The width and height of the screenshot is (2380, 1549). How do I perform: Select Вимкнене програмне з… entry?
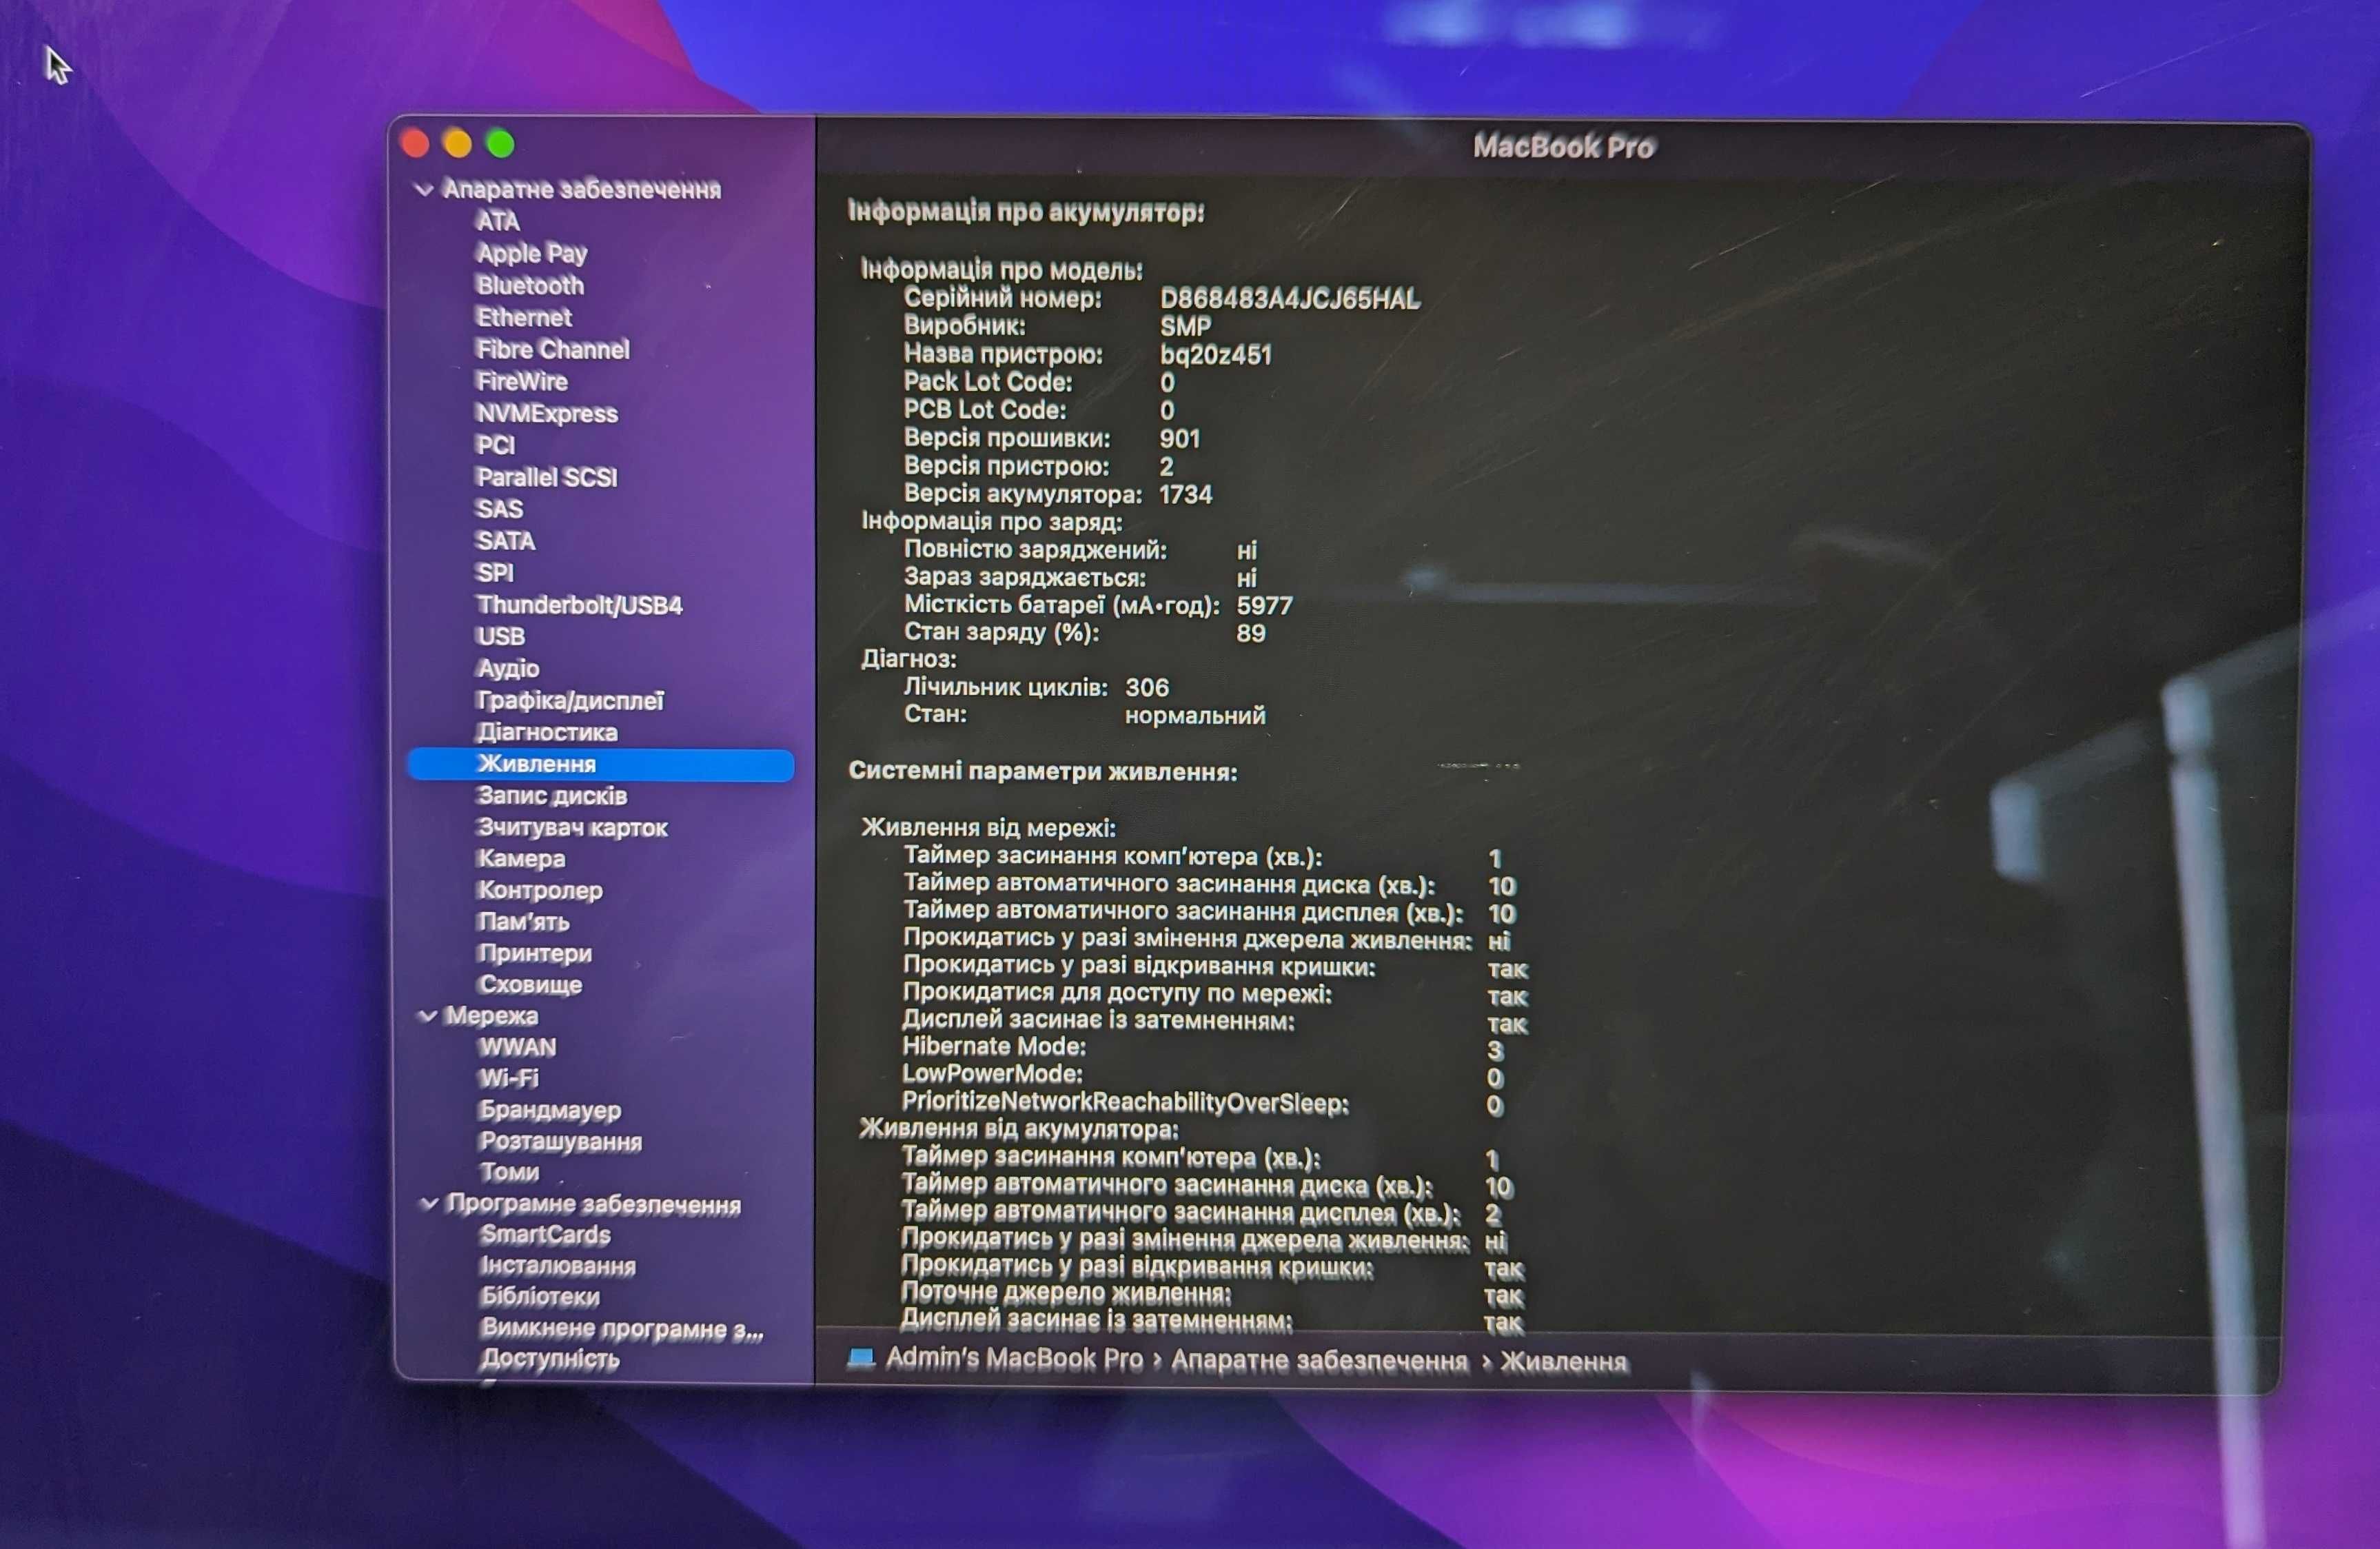point(621,1329)
